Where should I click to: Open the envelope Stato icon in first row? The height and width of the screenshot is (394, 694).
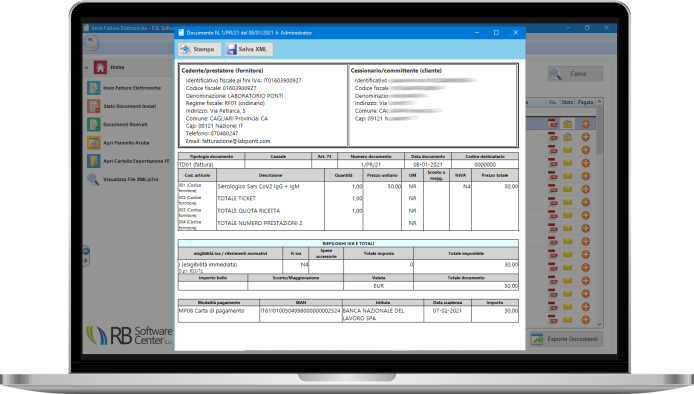click(x=567, y=124)
